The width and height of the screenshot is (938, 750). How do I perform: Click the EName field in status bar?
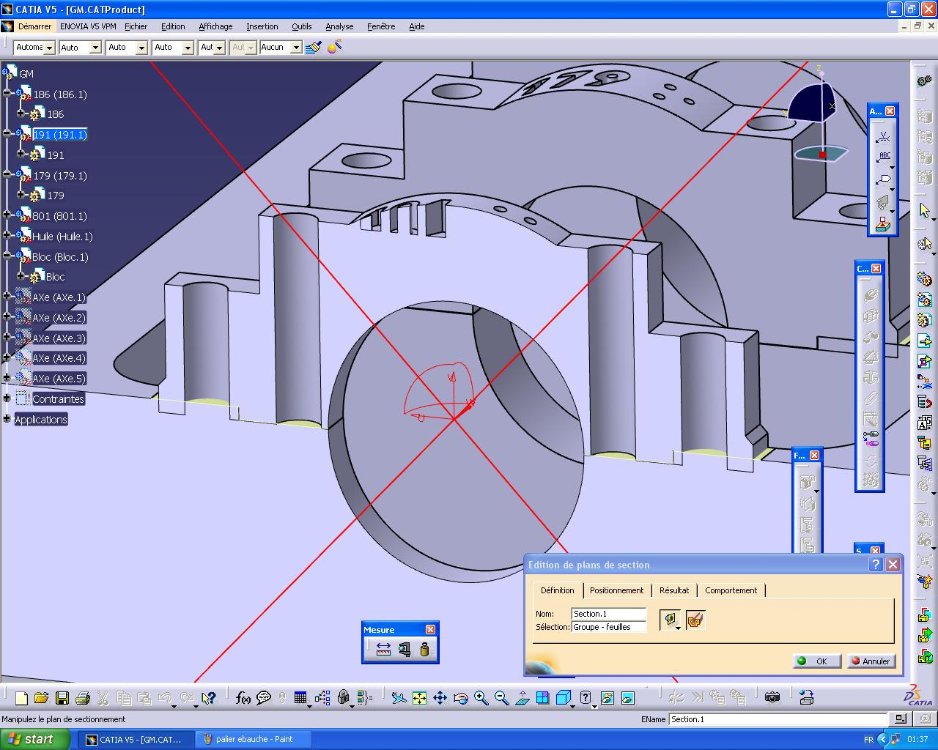click(778, 719)
